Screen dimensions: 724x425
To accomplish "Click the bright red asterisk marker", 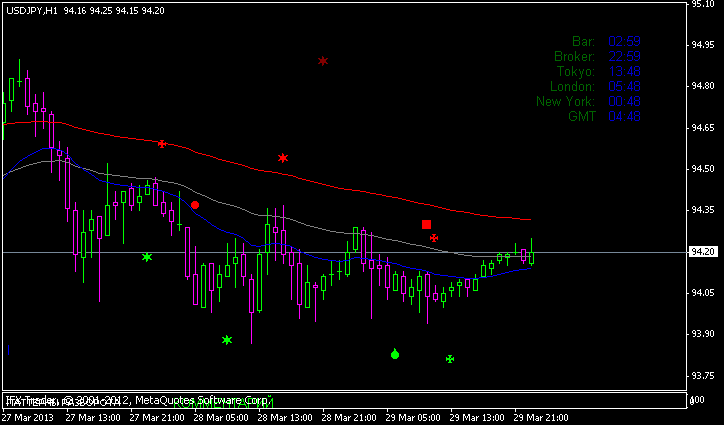I will (x=283, y=158).
